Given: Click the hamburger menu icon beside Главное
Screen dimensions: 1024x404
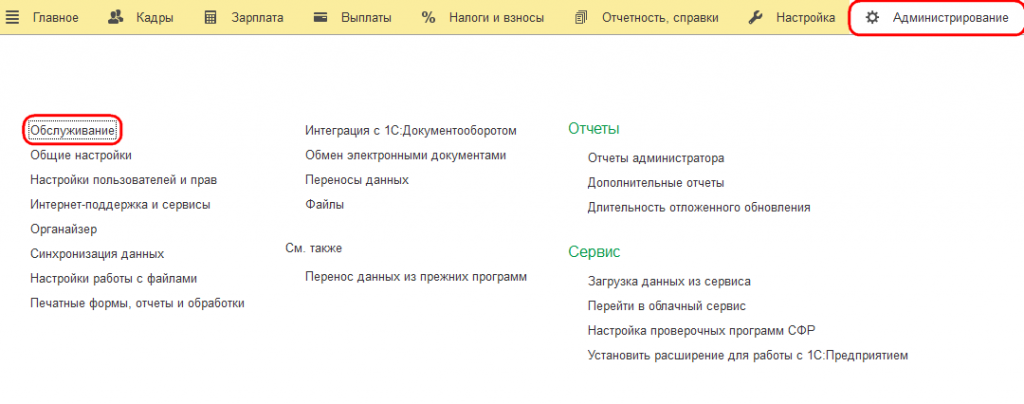Looking at the screenshot, I should click(x=12, y=18).
